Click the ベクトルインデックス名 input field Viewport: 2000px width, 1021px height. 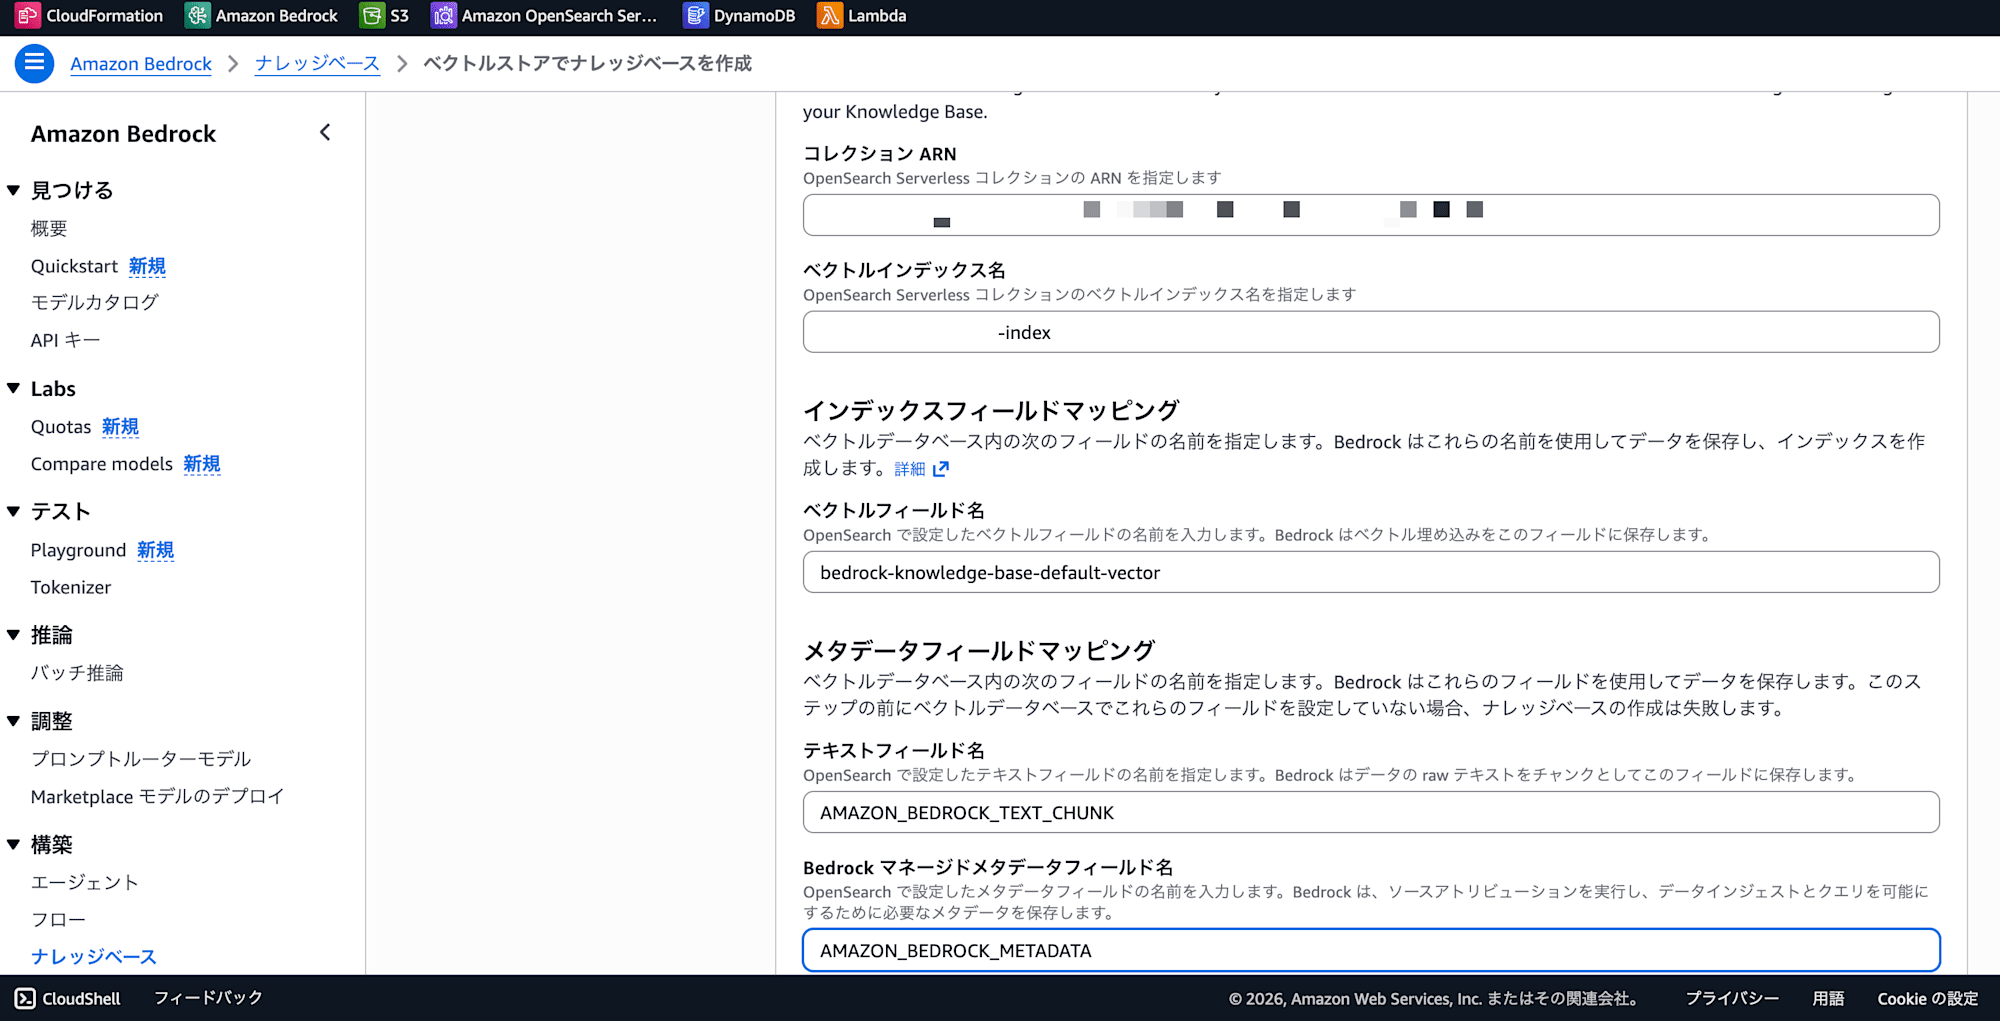coord(1371,332)
